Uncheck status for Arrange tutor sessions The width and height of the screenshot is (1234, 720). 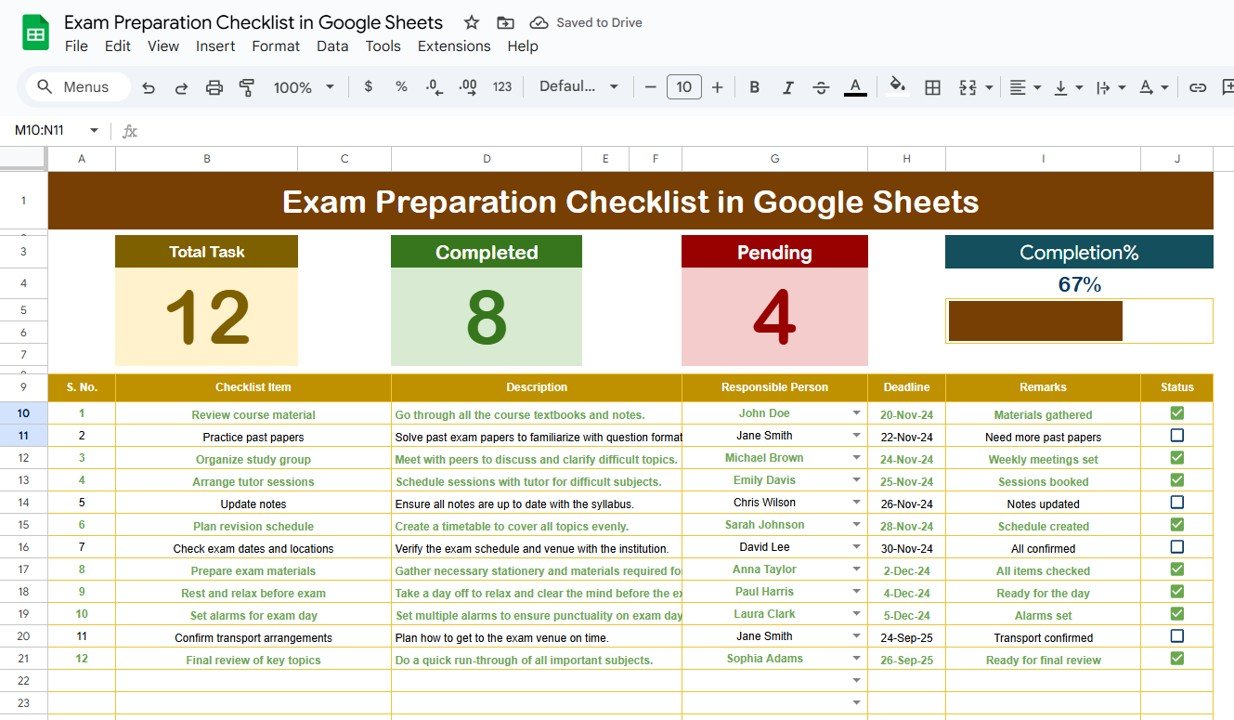click(x=1177, y=480)
